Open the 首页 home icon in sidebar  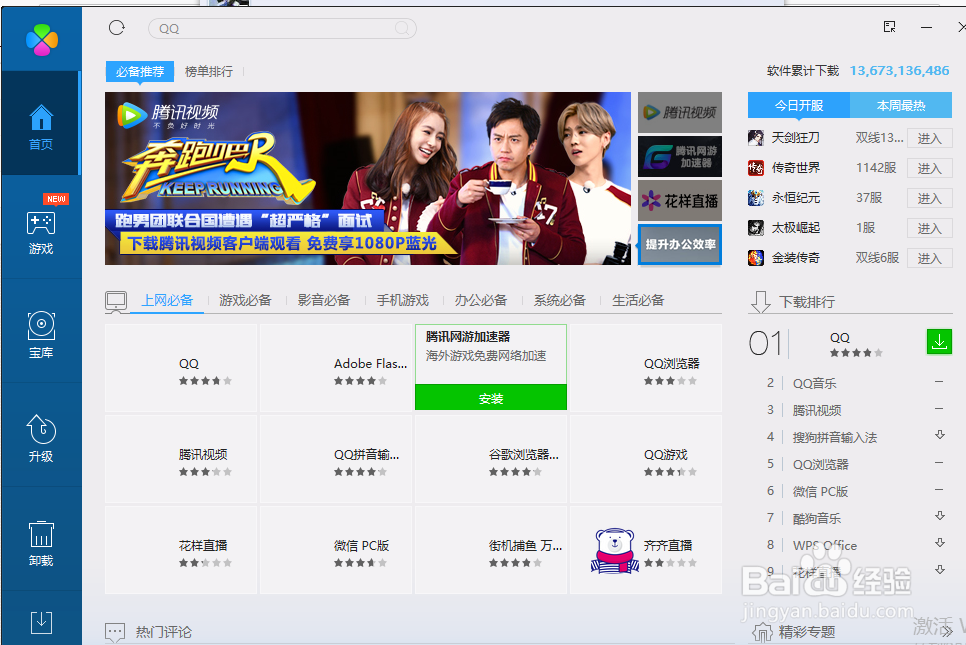[x=40, y=124]
